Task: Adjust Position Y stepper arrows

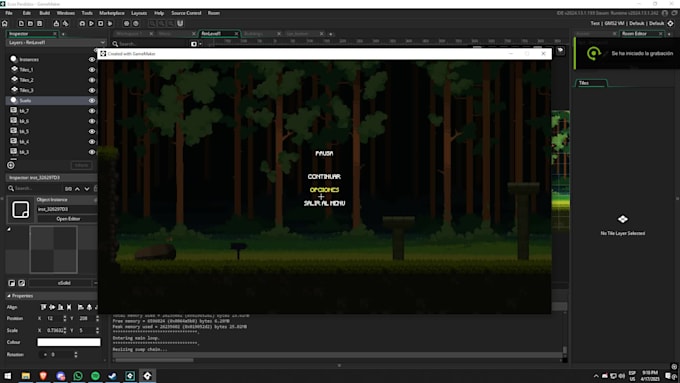Action: (97, 318)
